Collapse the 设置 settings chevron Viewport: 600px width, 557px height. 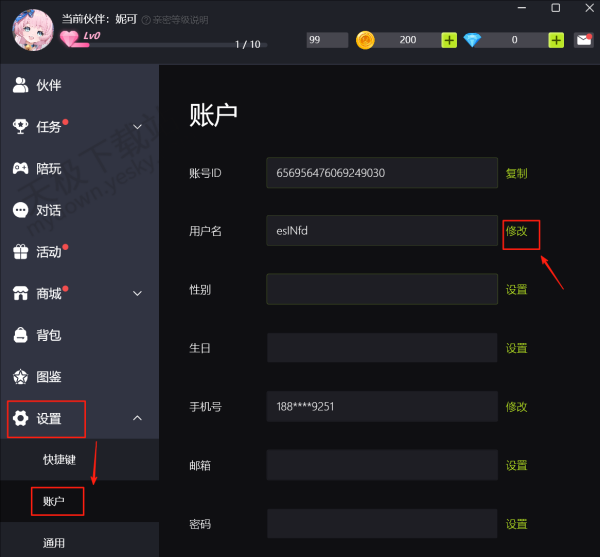[x=137, y=418]
